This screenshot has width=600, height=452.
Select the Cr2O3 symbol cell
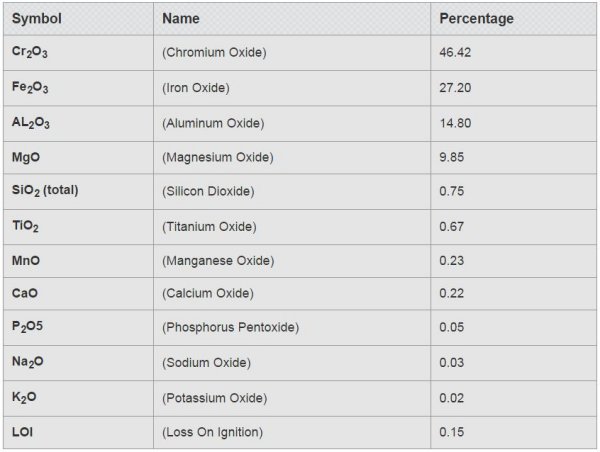(x=30, y=53)
